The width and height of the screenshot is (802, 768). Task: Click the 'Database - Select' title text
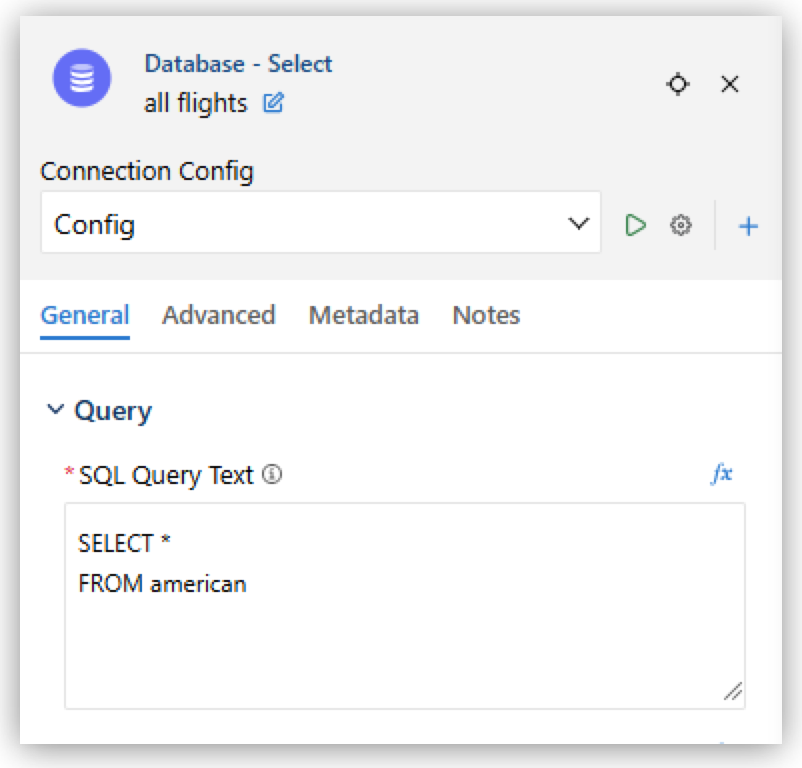click(x=238, y=64)
